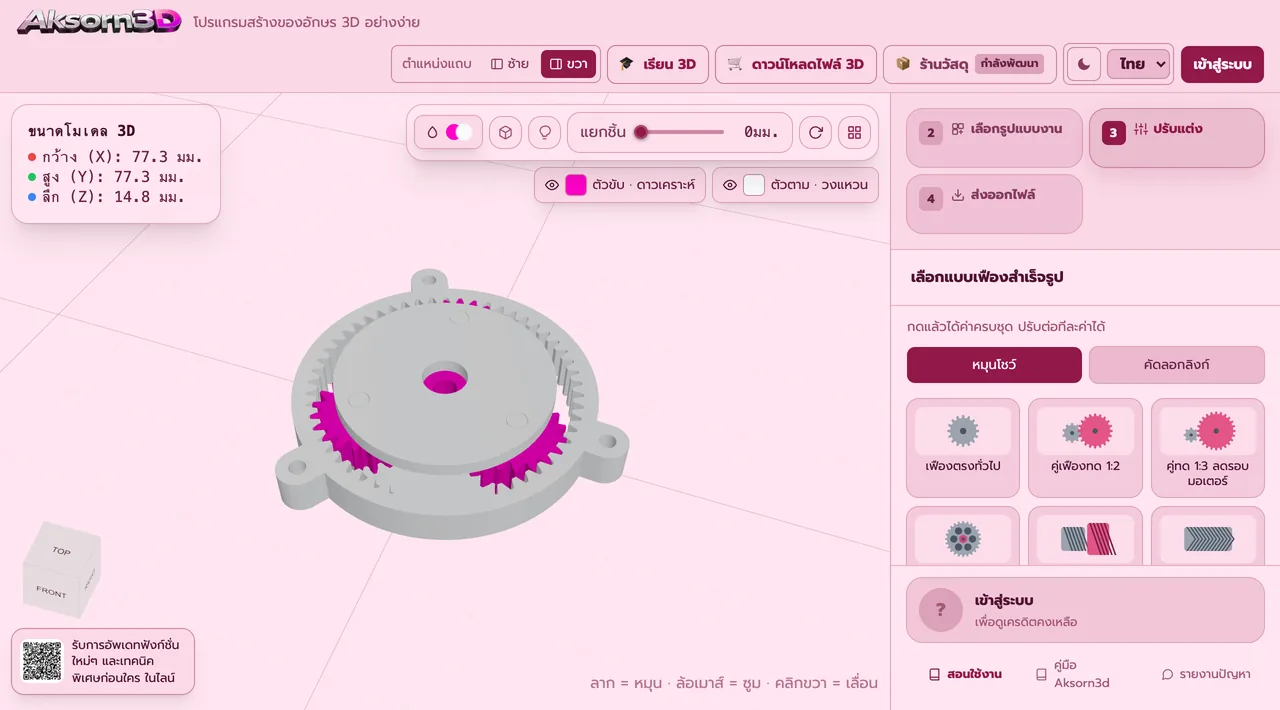This screenshot has width=1280, height=710.
Task: Click the กำลังพัฒนา badge
Action: [x=1009, y=64]
